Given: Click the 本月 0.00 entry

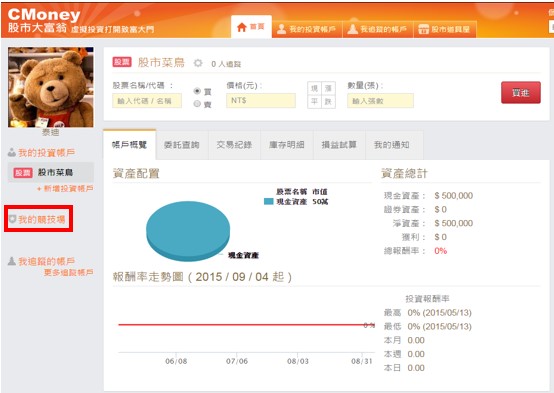Looking at the screenshot, I should tap(404, 340).
